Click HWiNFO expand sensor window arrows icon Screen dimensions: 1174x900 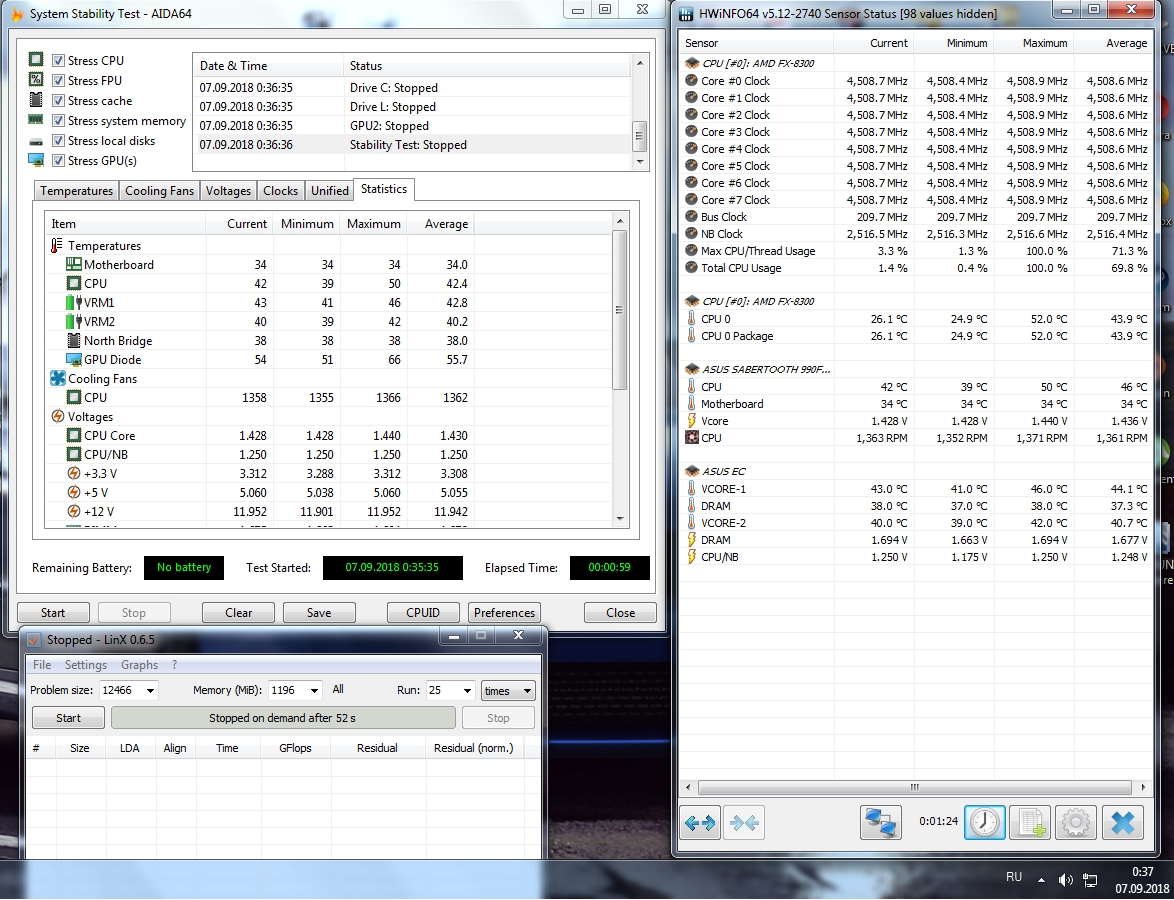(700, 822)
